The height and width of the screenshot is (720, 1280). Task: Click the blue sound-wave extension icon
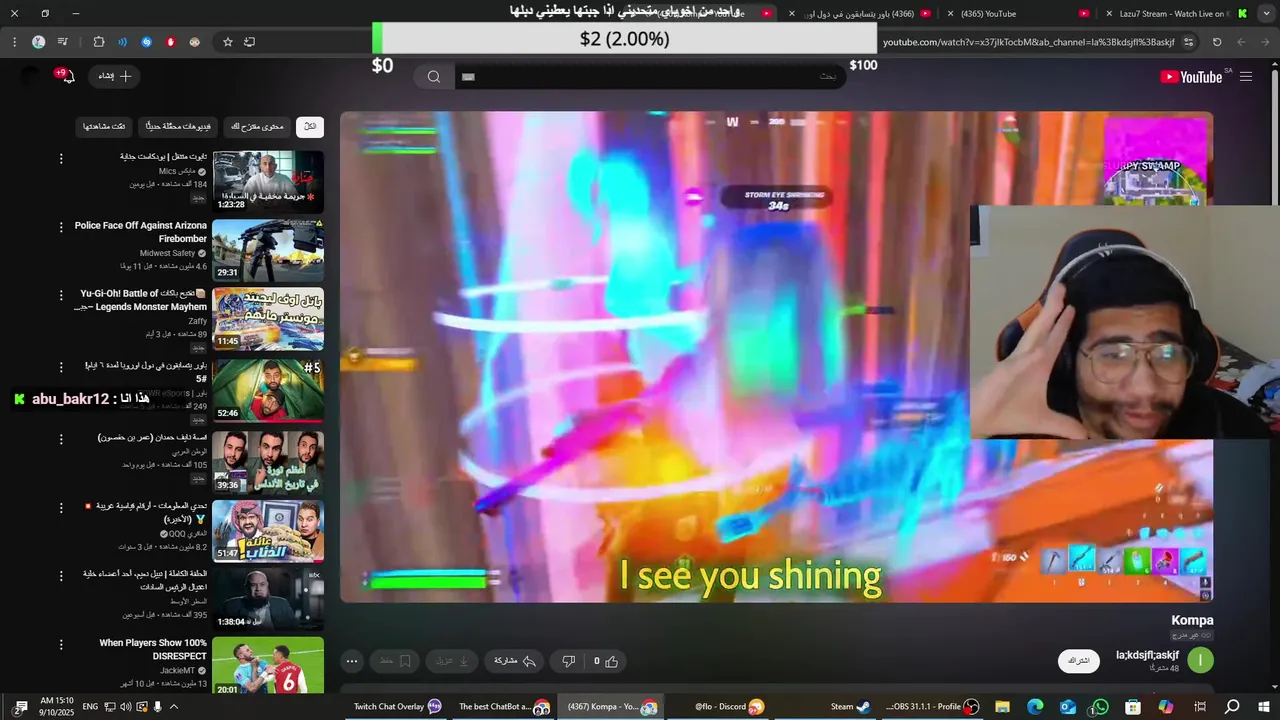123,42
